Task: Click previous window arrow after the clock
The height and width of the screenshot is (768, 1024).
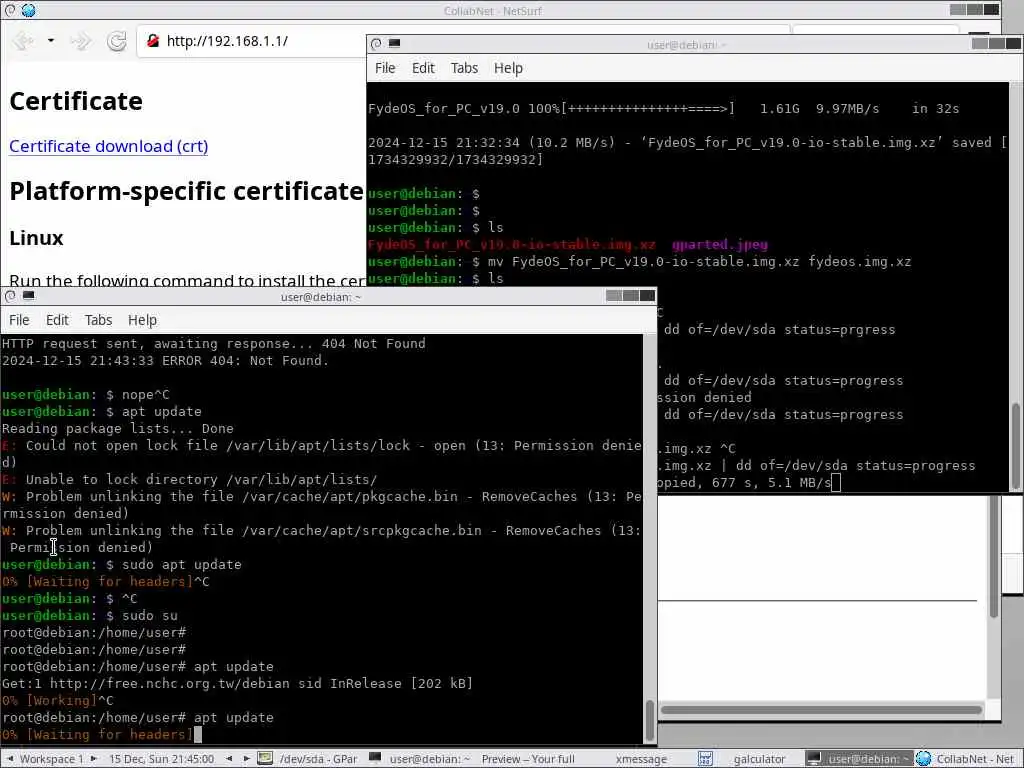Action: tap(229, 759)
